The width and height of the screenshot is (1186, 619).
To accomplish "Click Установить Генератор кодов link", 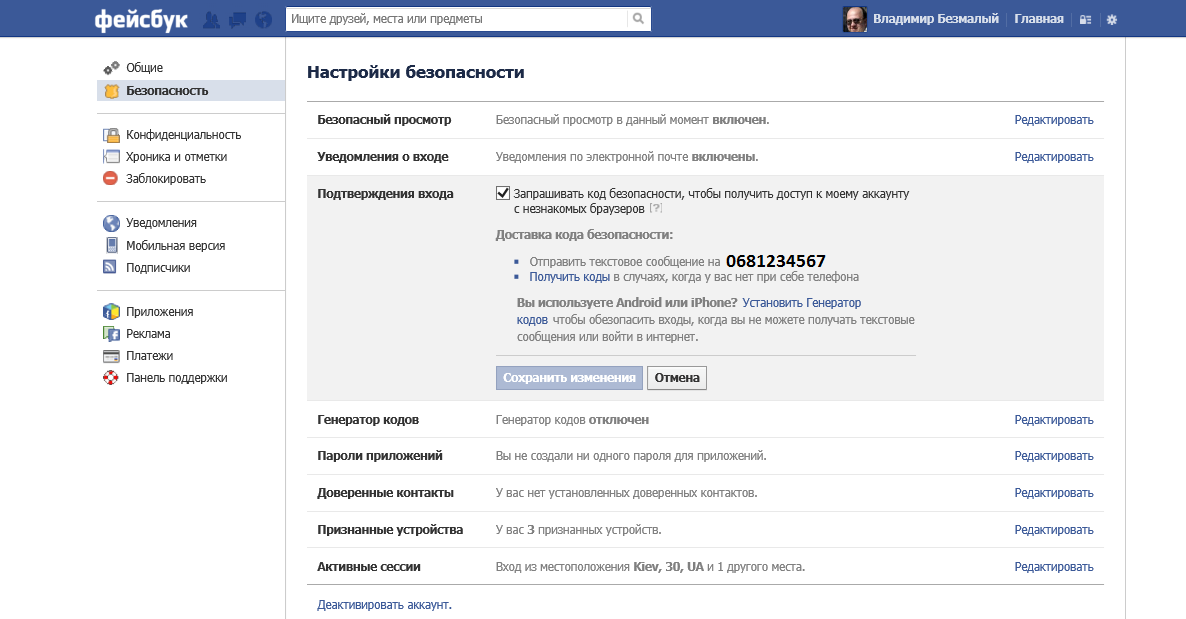I will [802, 303].
